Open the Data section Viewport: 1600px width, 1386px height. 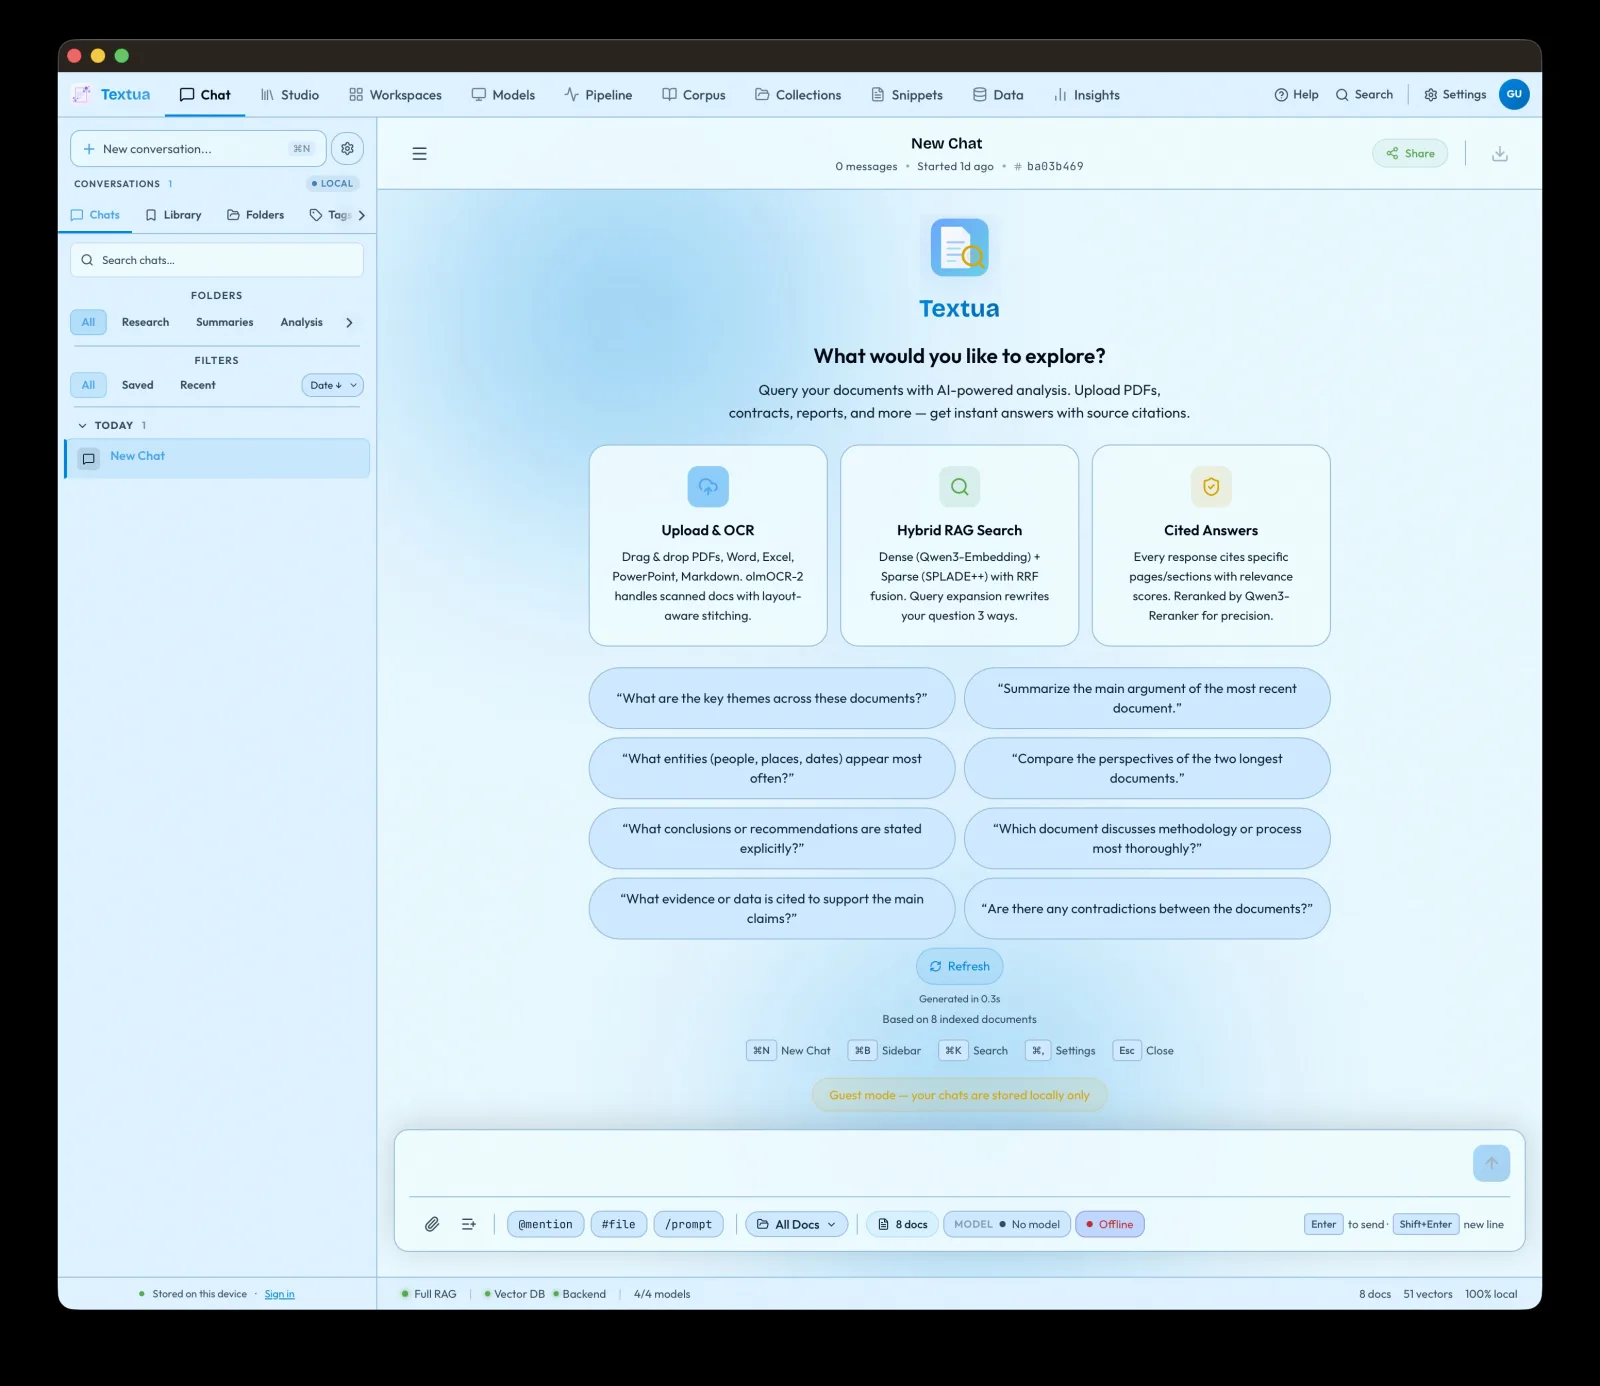click(998, 95)
